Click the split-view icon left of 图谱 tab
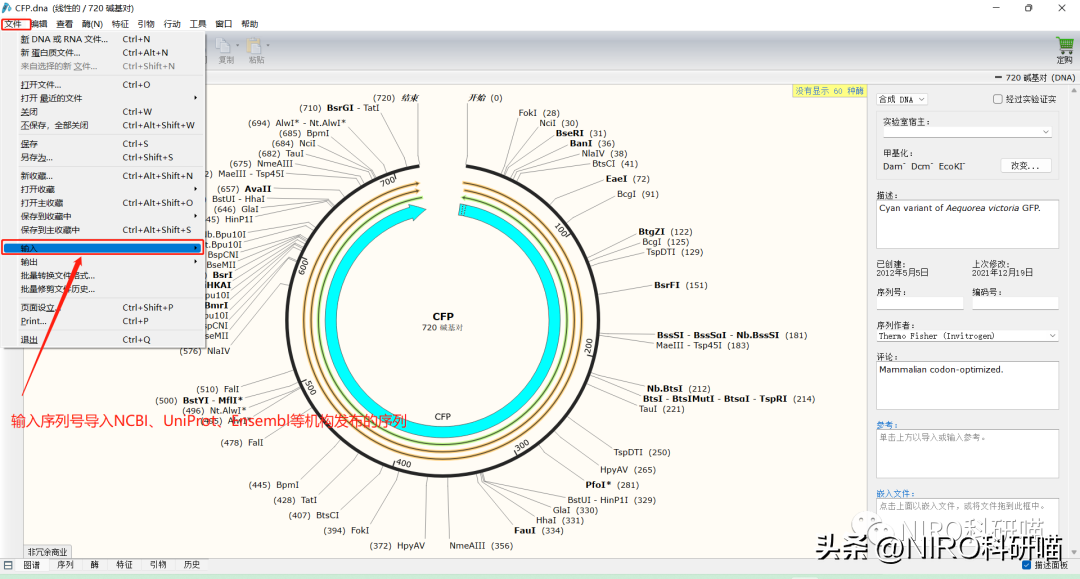The width and height of the screenshot is (1080, 579). [8, 565]
